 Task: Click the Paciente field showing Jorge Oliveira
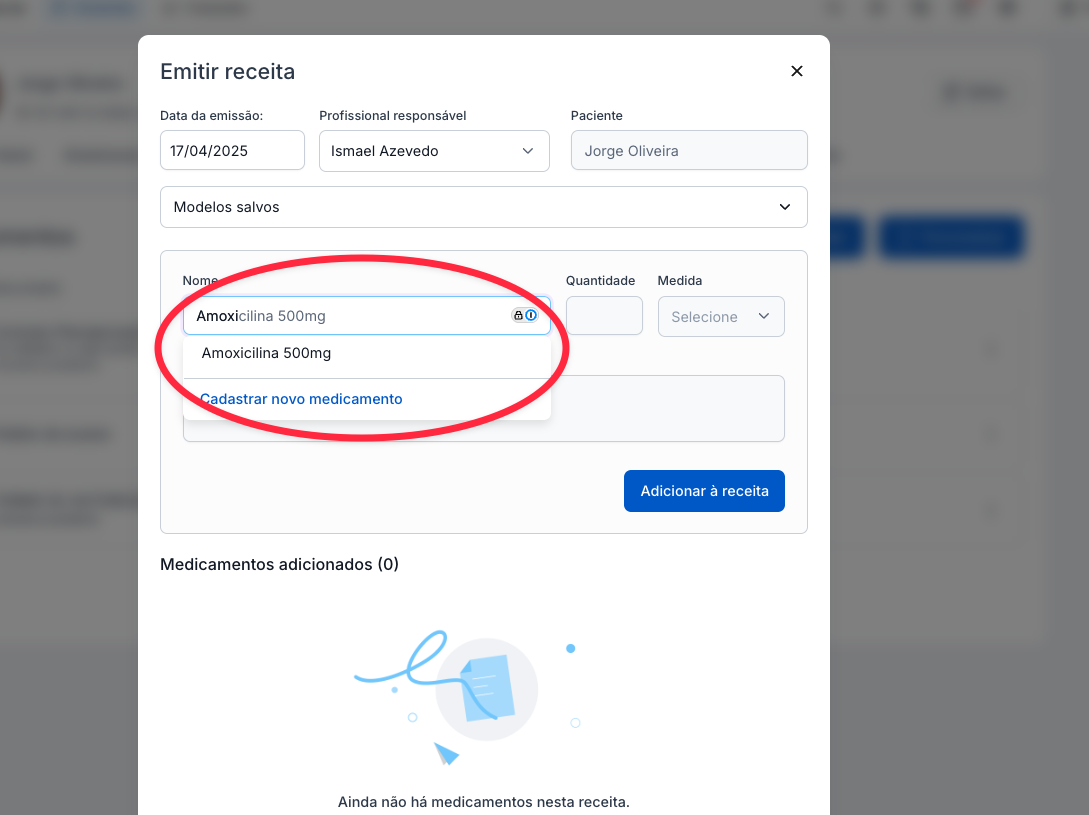click(688, 151)
